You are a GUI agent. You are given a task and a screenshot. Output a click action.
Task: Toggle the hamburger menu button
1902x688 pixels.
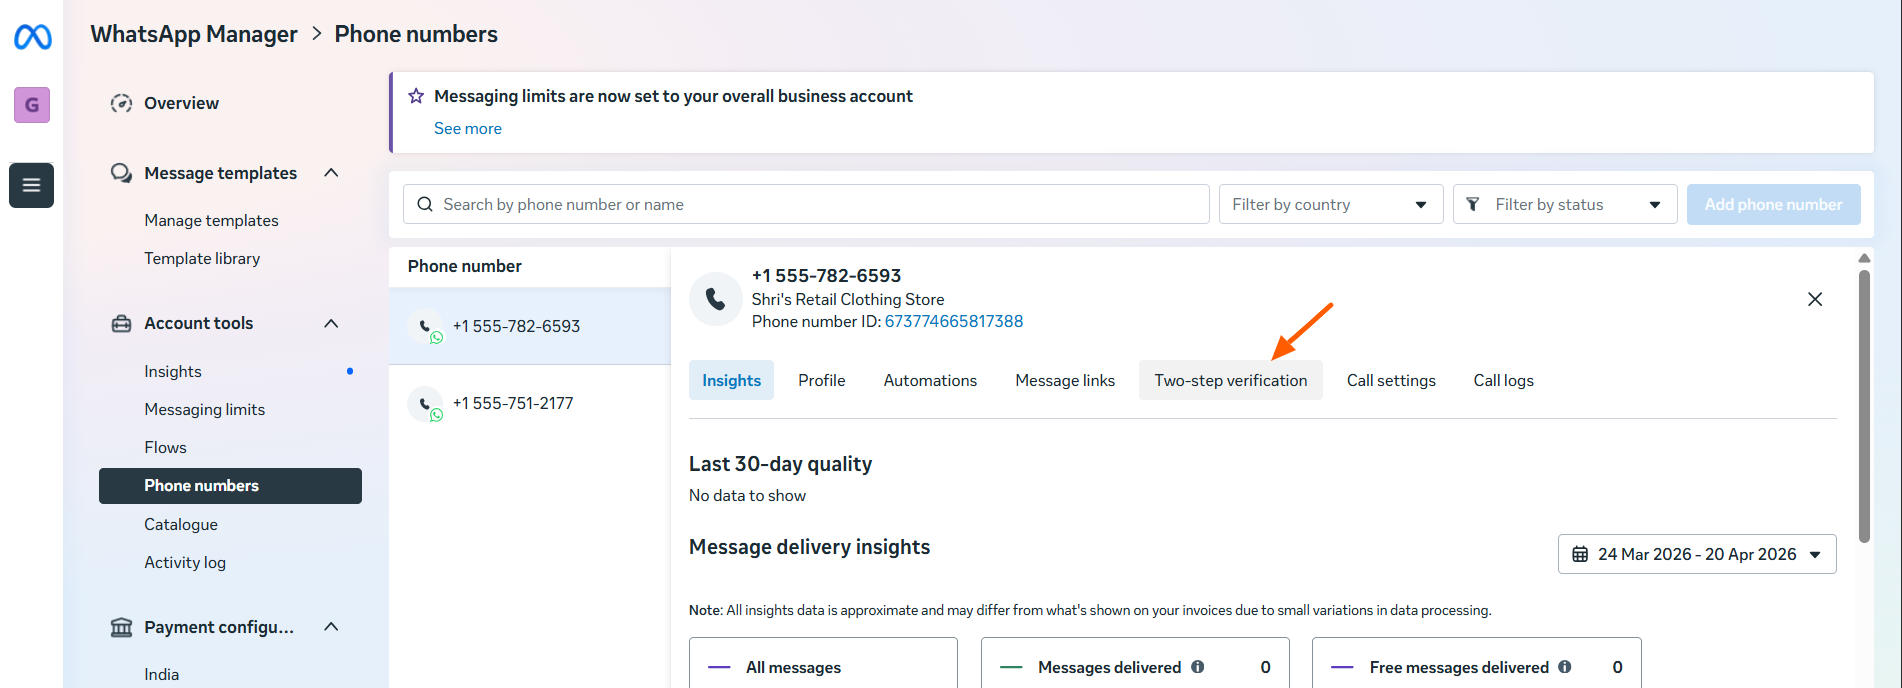pyautogui.click(x=31, y=185)
